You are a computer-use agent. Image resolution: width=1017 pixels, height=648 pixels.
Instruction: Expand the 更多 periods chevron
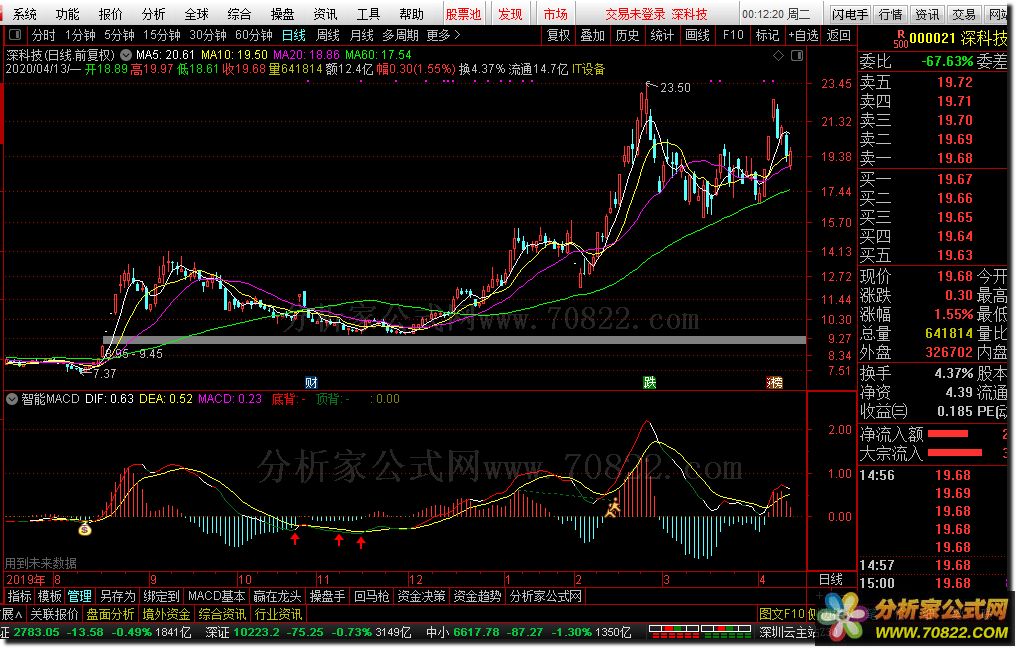pos(444,35)
